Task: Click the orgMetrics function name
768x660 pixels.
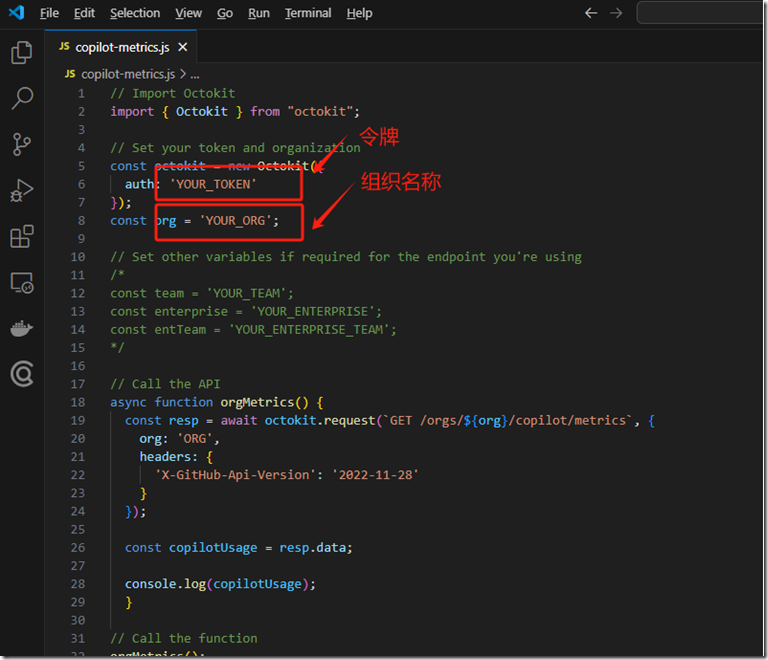Action: click(257, 402)
